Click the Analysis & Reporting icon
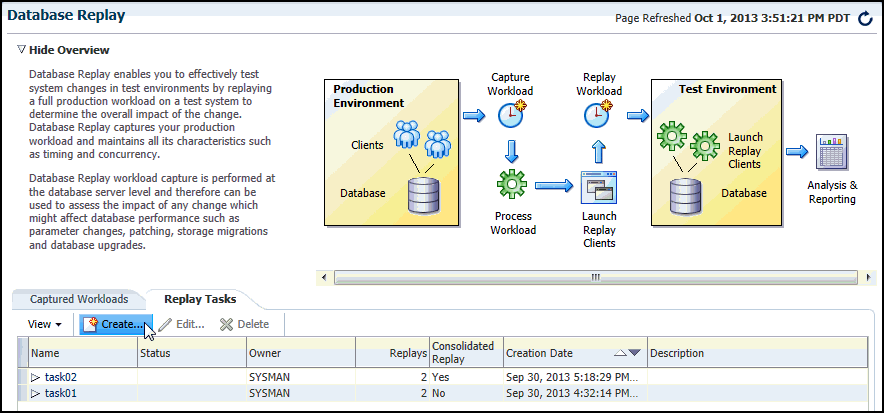884x413 pixels. pos(831,153)
